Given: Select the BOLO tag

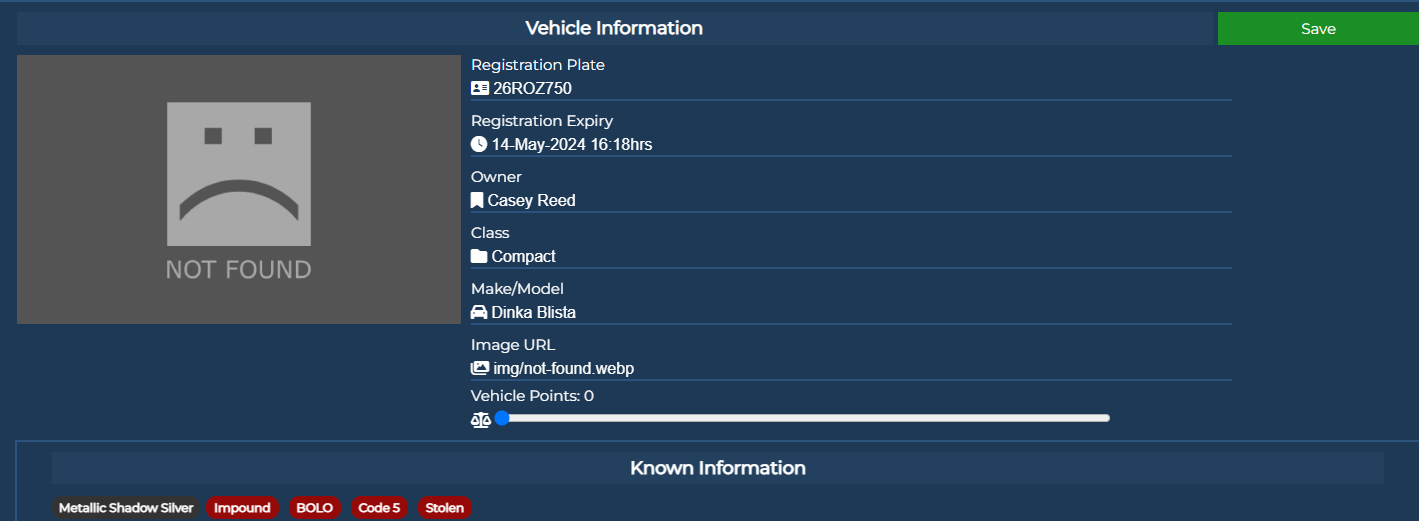Looking at the screenshot, I should coord(315,508).
